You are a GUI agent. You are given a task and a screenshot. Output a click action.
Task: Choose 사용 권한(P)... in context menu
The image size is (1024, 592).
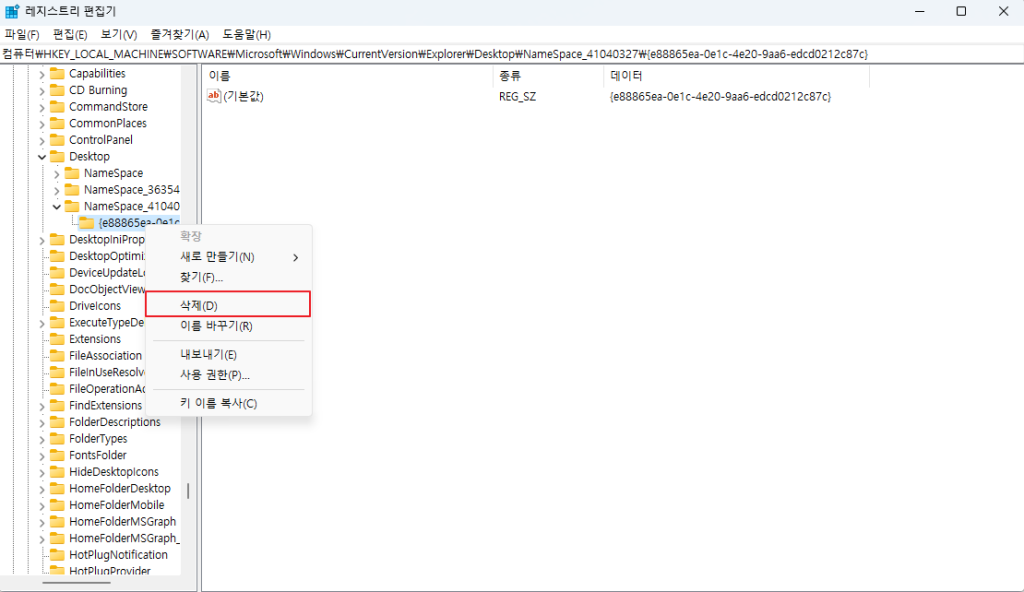pos(228,374)
